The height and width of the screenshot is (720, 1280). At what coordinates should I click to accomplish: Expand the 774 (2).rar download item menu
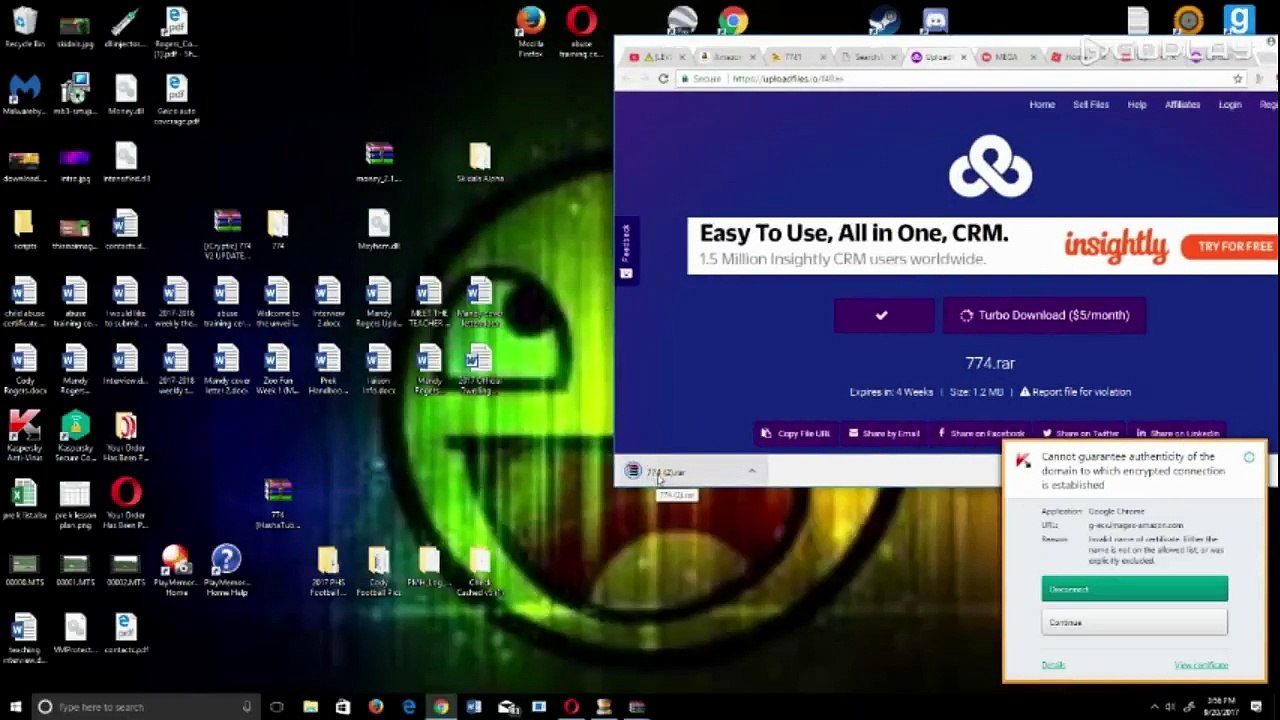(752, 472)
